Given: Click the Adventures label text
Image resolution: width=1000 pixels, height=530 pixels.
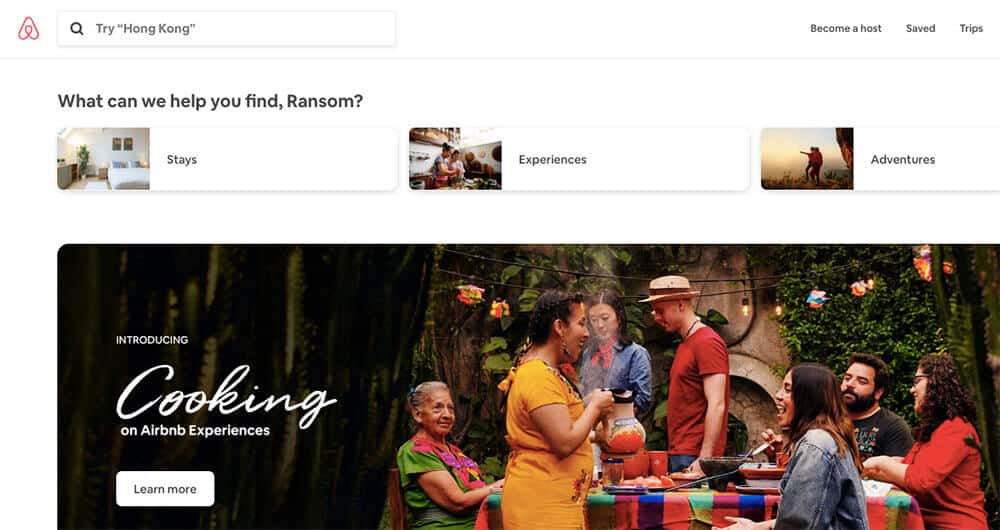Looking at the screenshot, I should click(902, 159).
